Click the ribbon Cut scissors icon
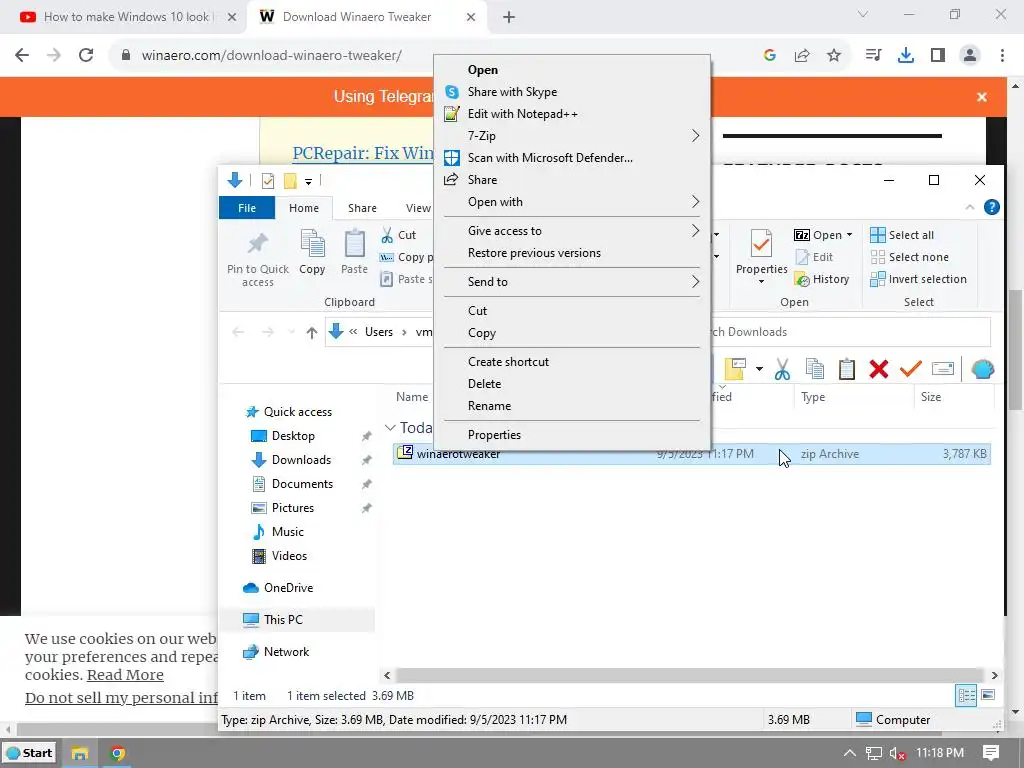 click(387, 235)
